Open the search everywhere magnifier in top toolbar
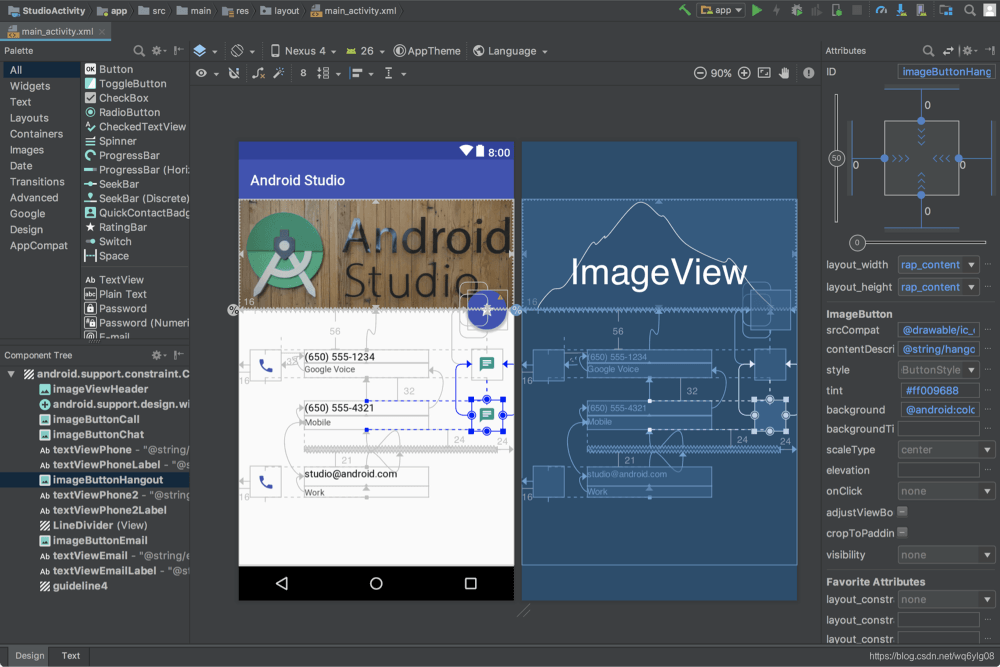Screen dimensions: 1000x667 point(969,10)
